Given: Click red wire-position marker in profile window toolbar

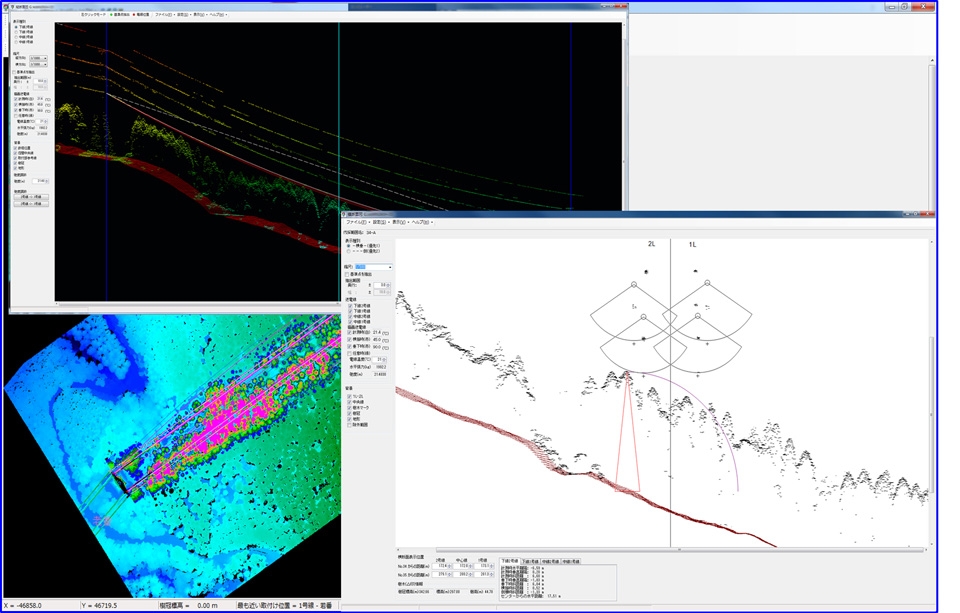Looking at the screenshot, I should coord(133,15).
